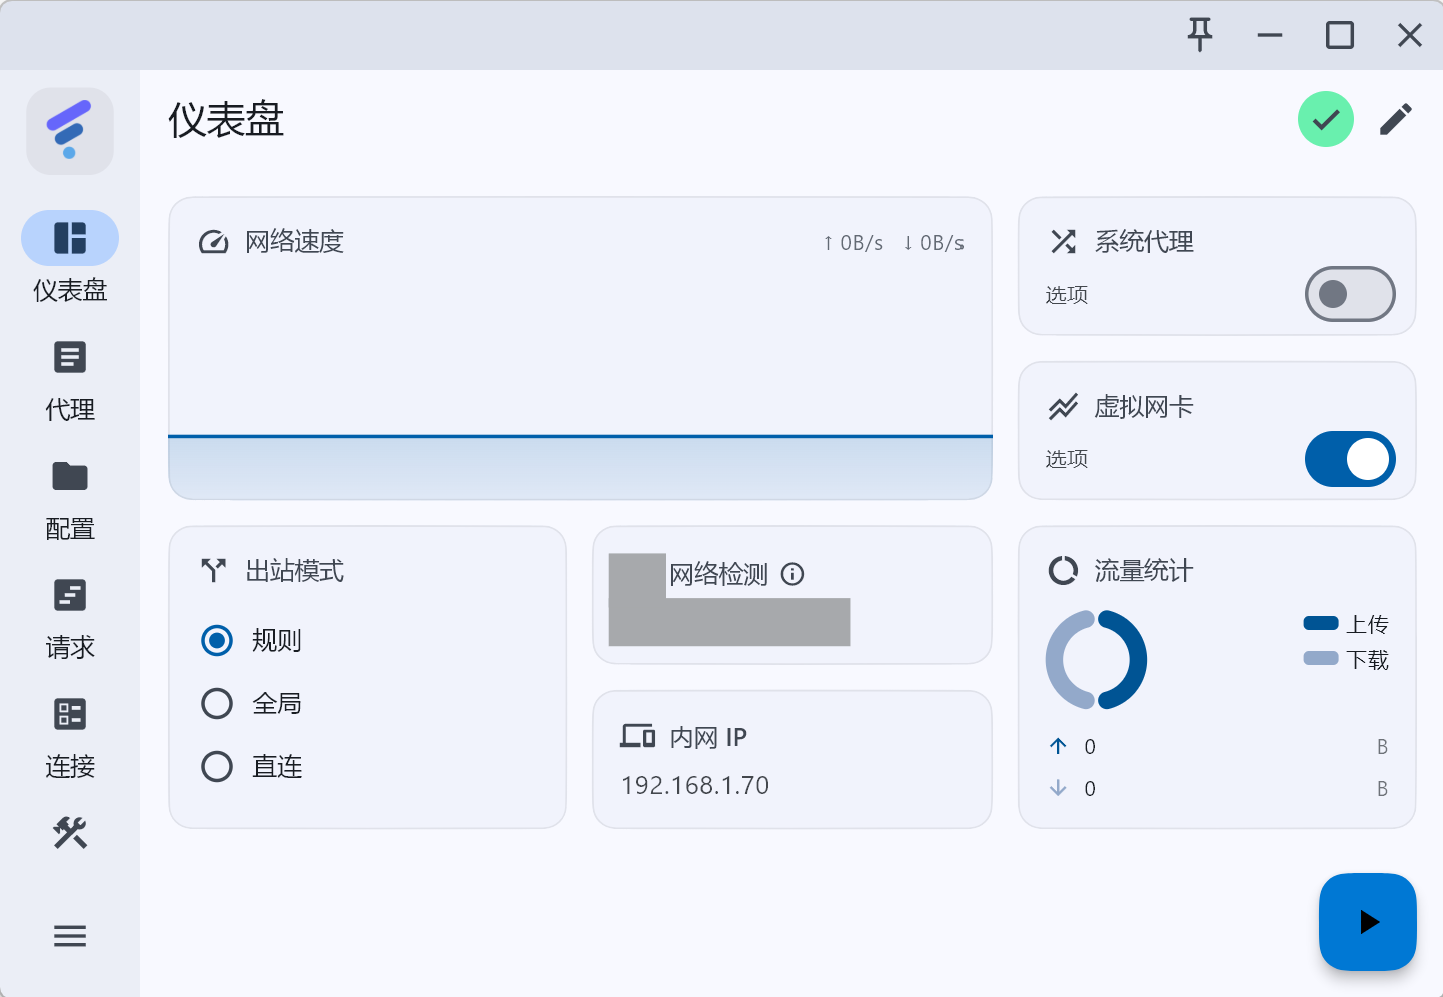Open the tools page via wrench icon
Viewport: 1443px width, 997px height.
pyautogui.click(x=69, y=833)
